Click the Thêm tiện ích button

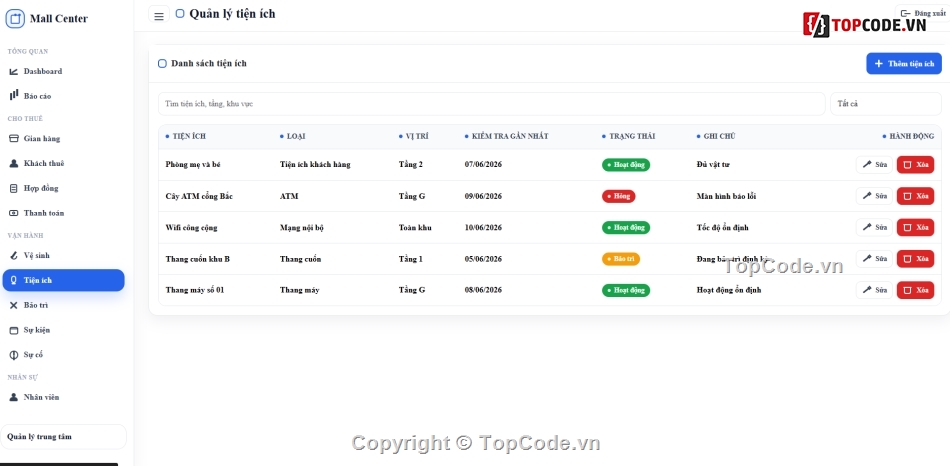[x=904, y=64]
